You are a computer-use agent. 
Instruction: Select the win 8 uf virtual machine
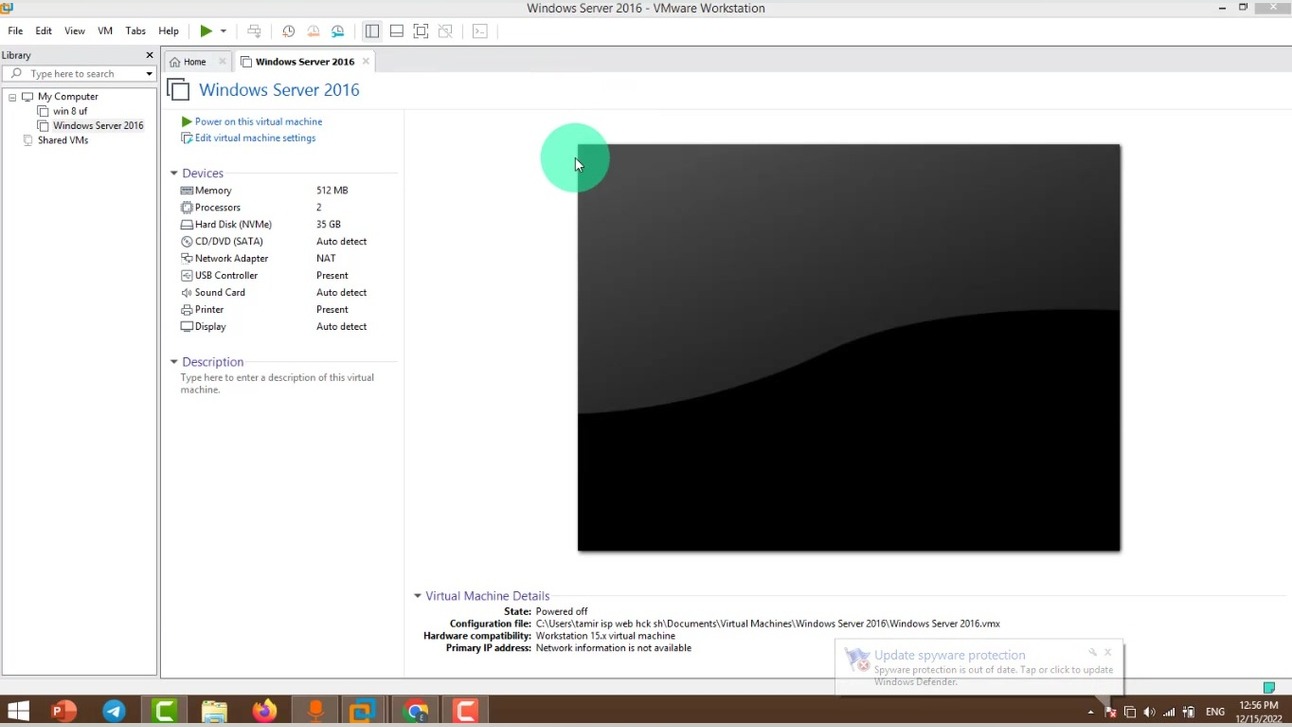click(x=70, y=111)
